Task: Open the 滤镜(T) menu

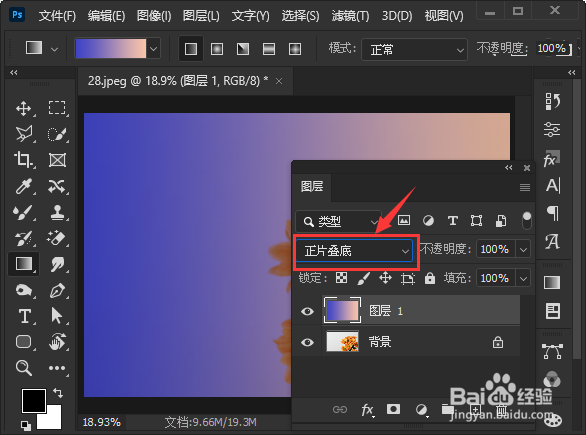Action: point(350,16)
